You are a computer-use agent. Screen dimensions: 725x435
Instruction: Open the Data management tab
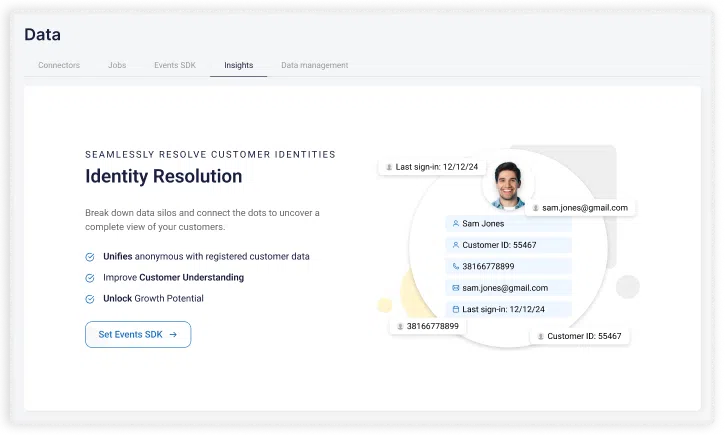tap(314, 65)
